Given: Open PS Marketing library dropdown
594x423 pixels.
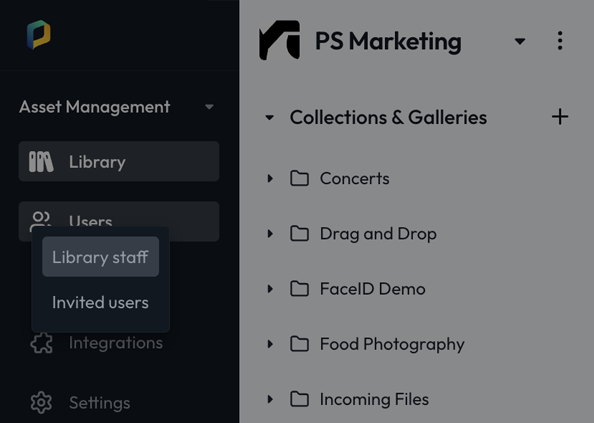Looking at the screenshot, I should (520, 41).
